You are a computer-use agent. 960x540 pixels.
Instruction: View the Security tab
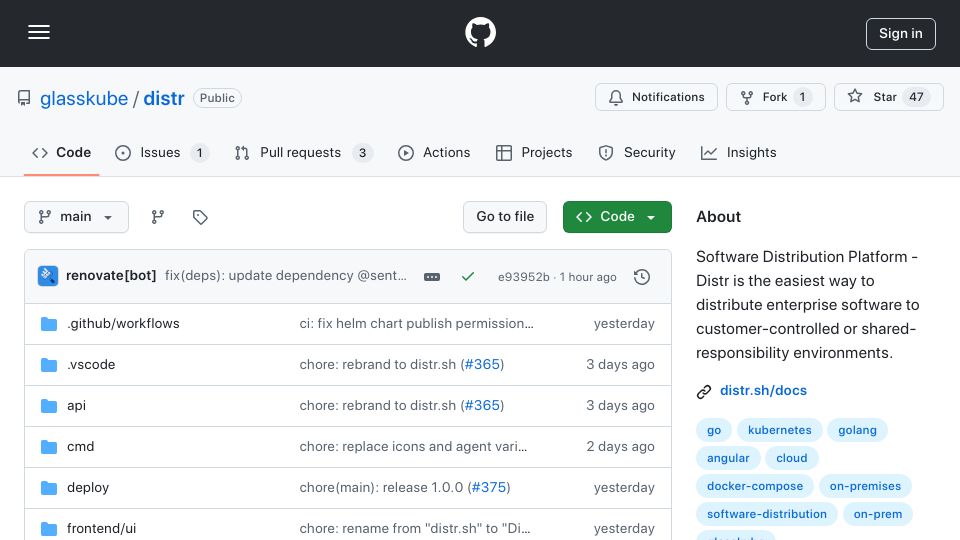pos(637,152)
